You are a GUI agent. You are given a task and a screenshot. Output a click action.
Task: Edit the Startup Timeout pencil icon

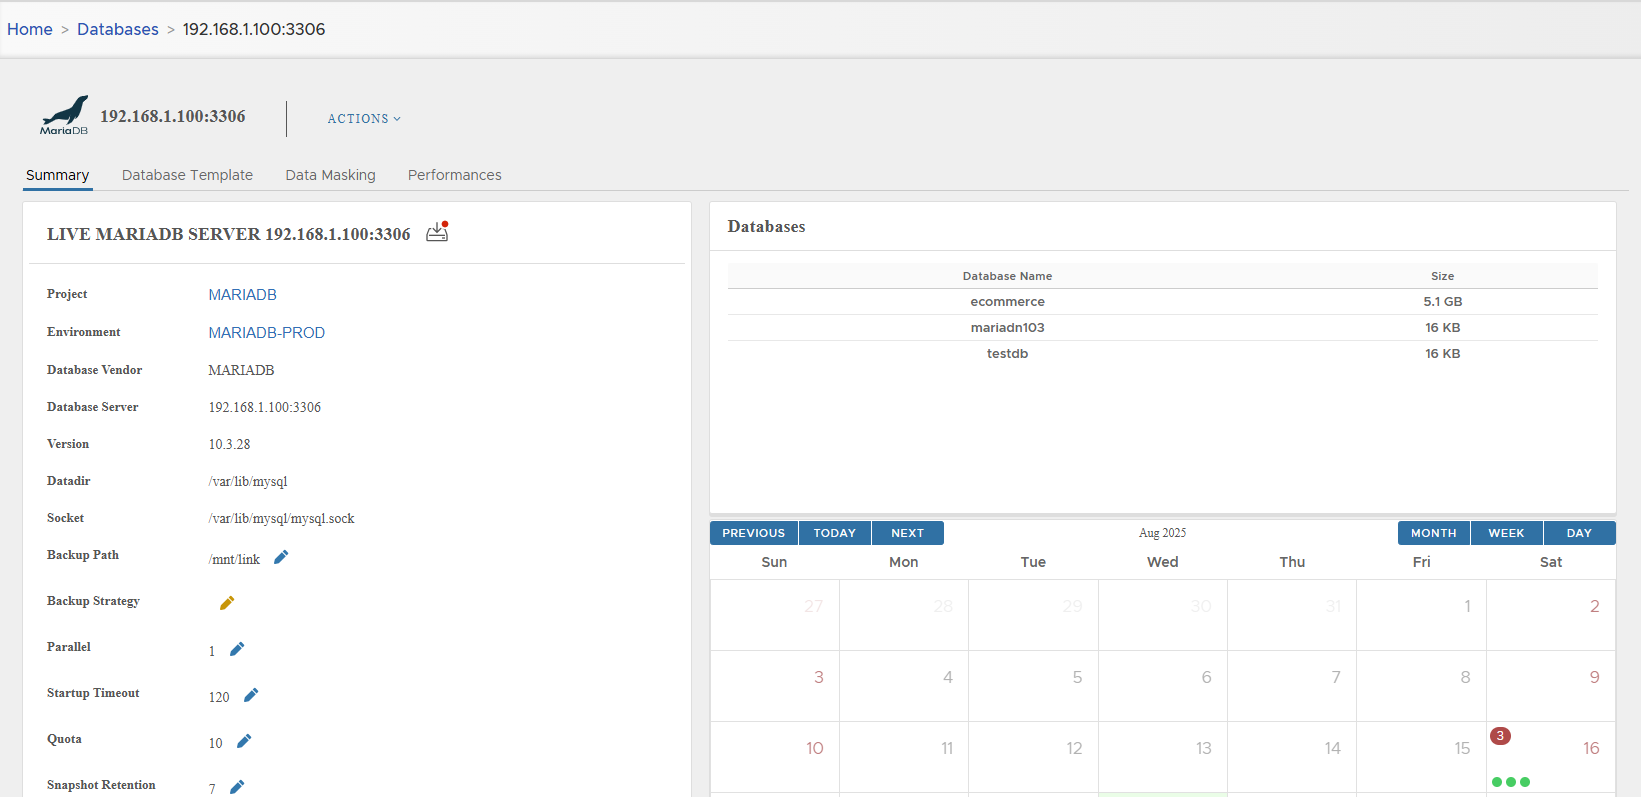(251, 695)
